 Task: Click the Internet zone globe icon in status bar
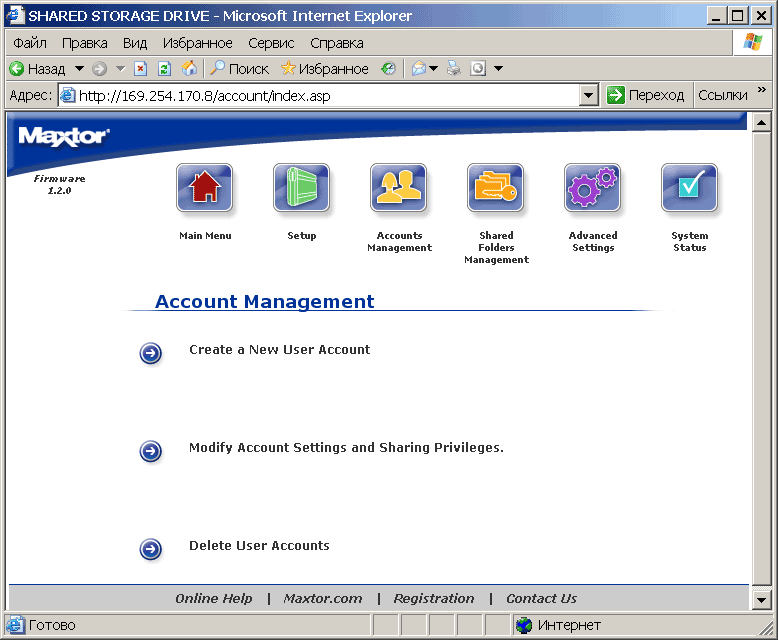pos(524,625)
